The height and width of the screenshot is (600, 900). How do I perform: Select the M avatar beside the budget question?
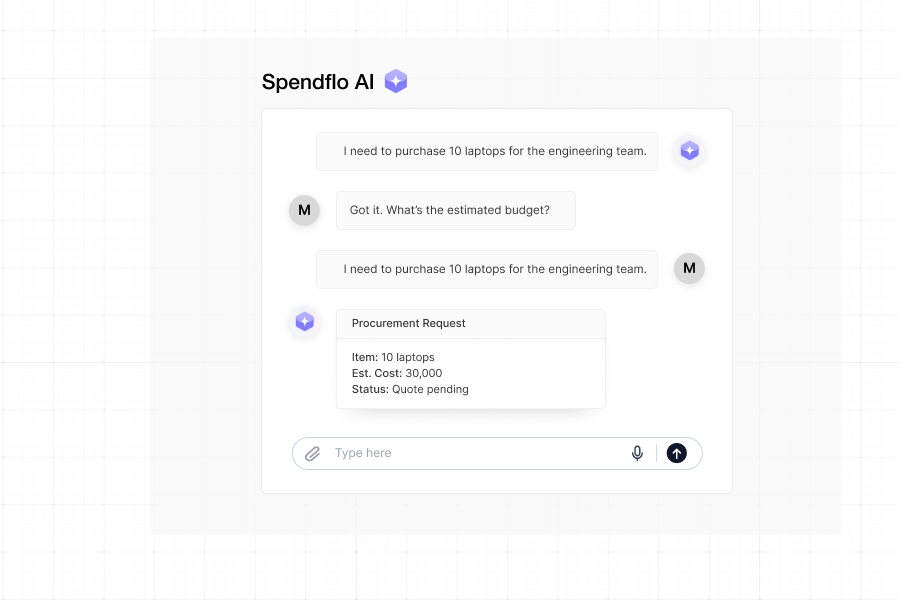(304, 210)
